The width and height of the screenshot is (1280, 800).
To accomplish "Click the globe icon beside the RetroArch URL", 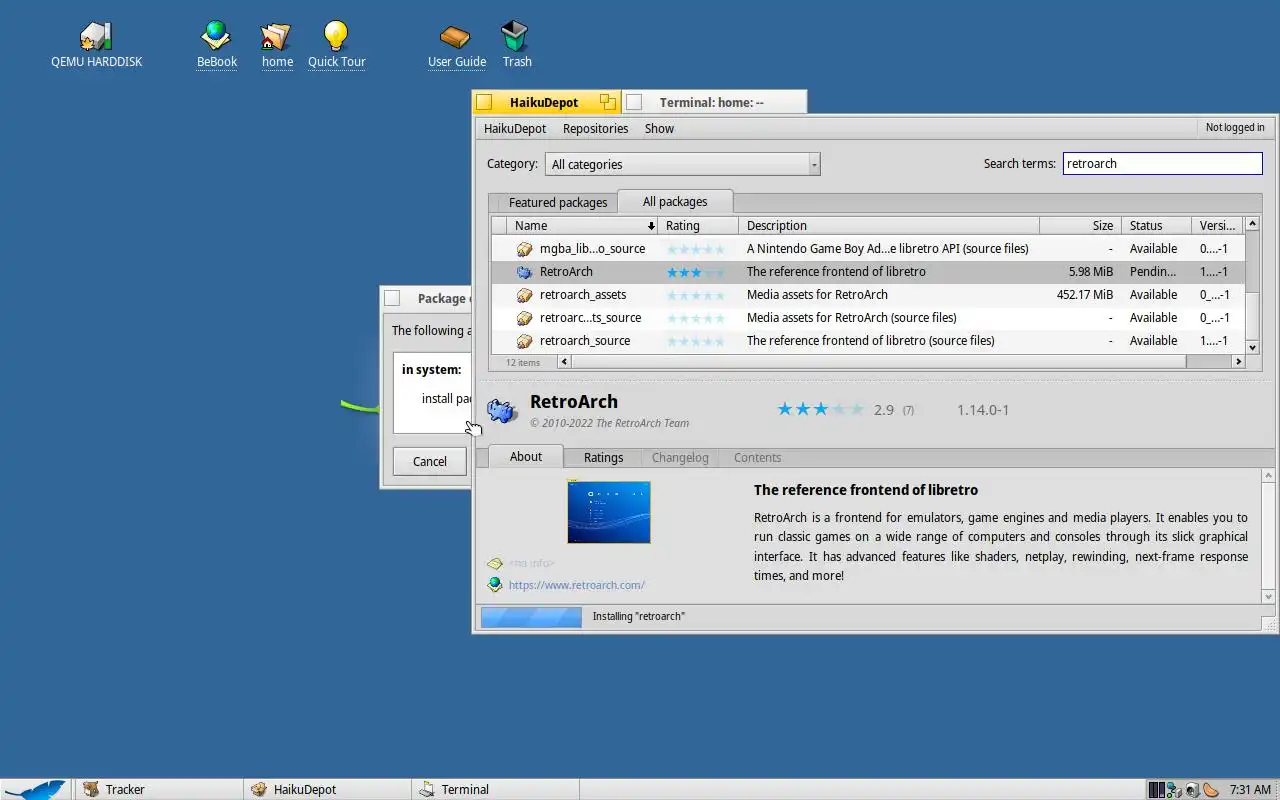I will click(x=494, y=585).
